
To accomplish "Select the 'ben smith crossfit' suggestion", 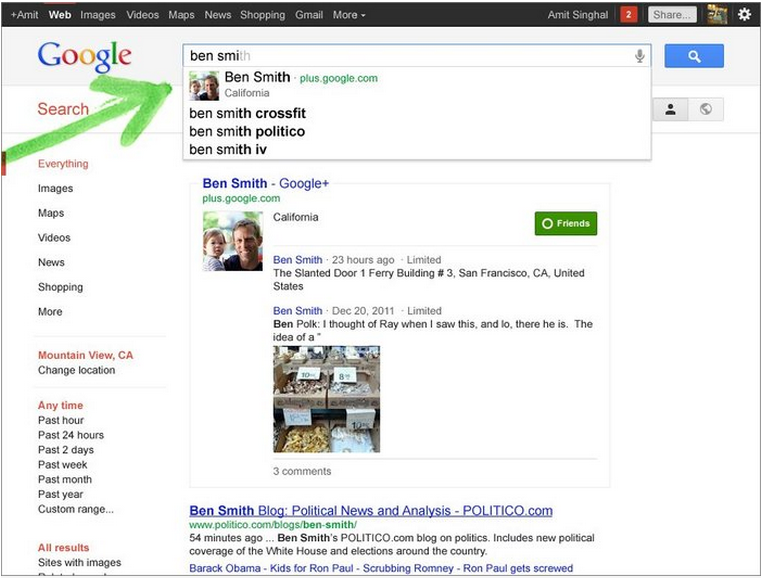I will [247, 114].
